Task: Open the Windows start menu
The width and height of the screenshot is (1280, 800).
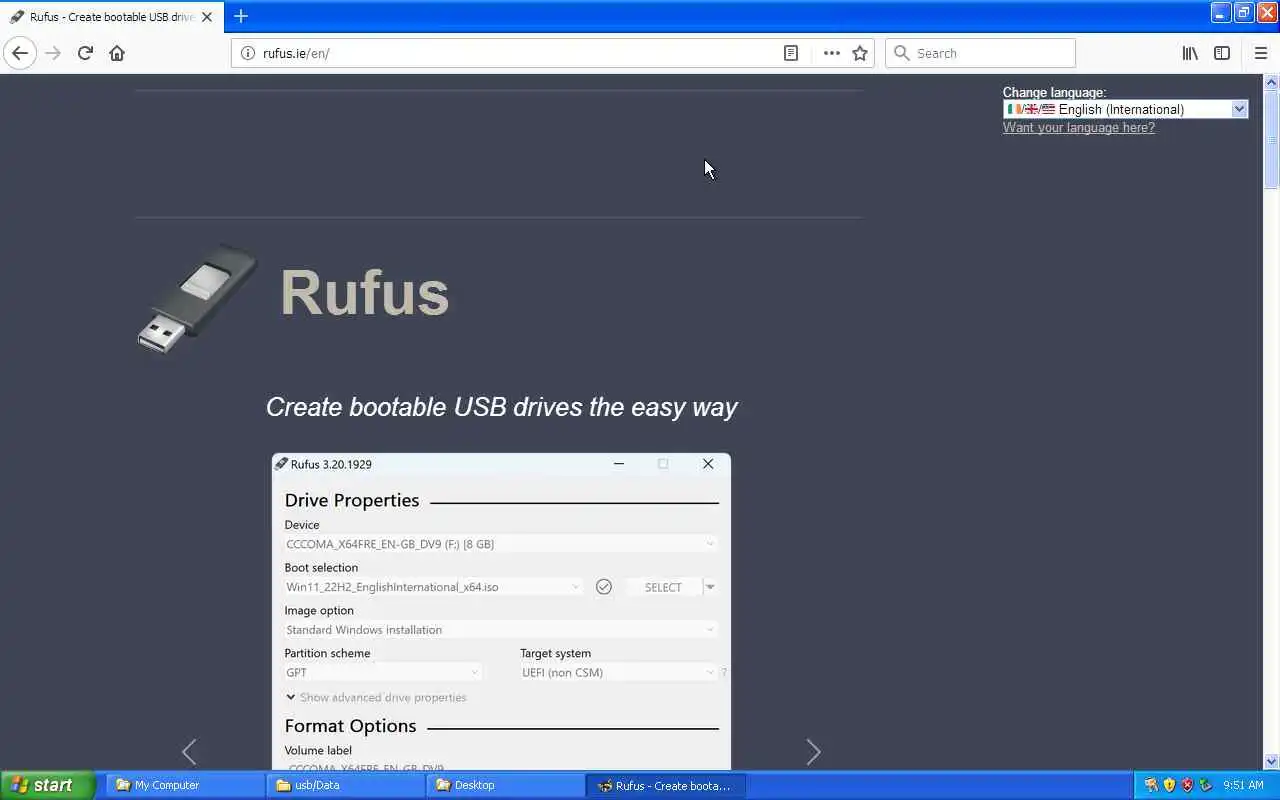Action: [x=47, y=785]
